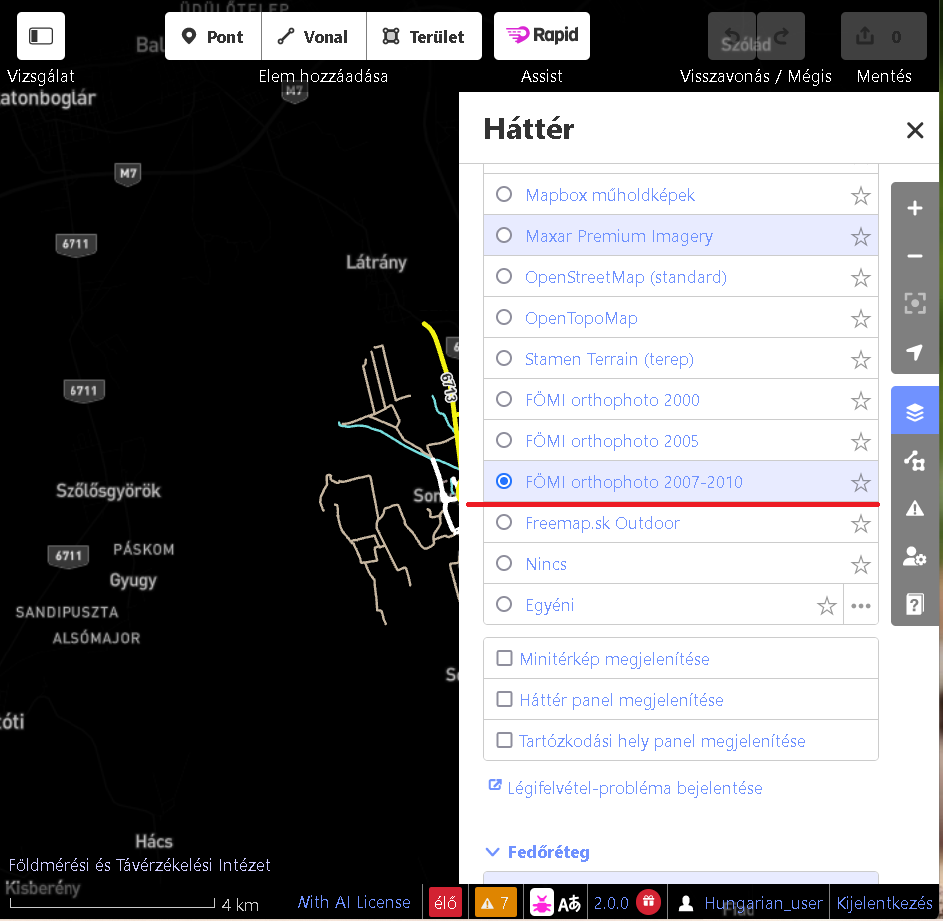
Task: Select the Vonal mode in the toolbar
Action: coord(313,36)
